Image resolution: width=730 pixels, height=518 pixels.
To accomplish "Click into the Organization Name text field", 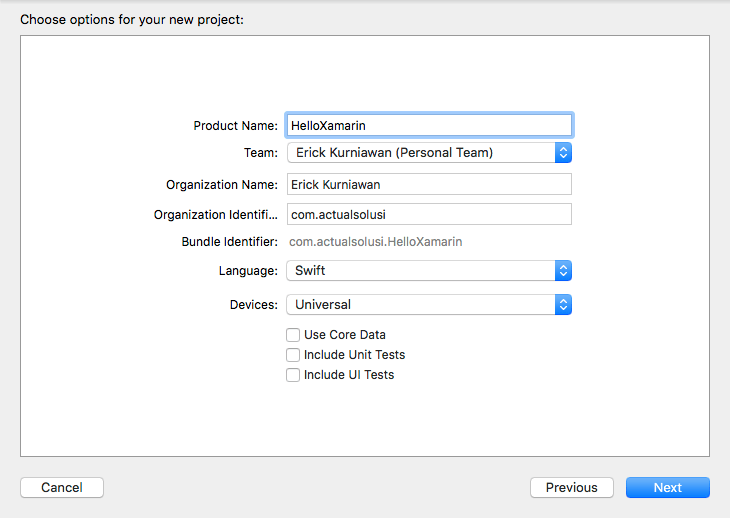I will 429,184.
